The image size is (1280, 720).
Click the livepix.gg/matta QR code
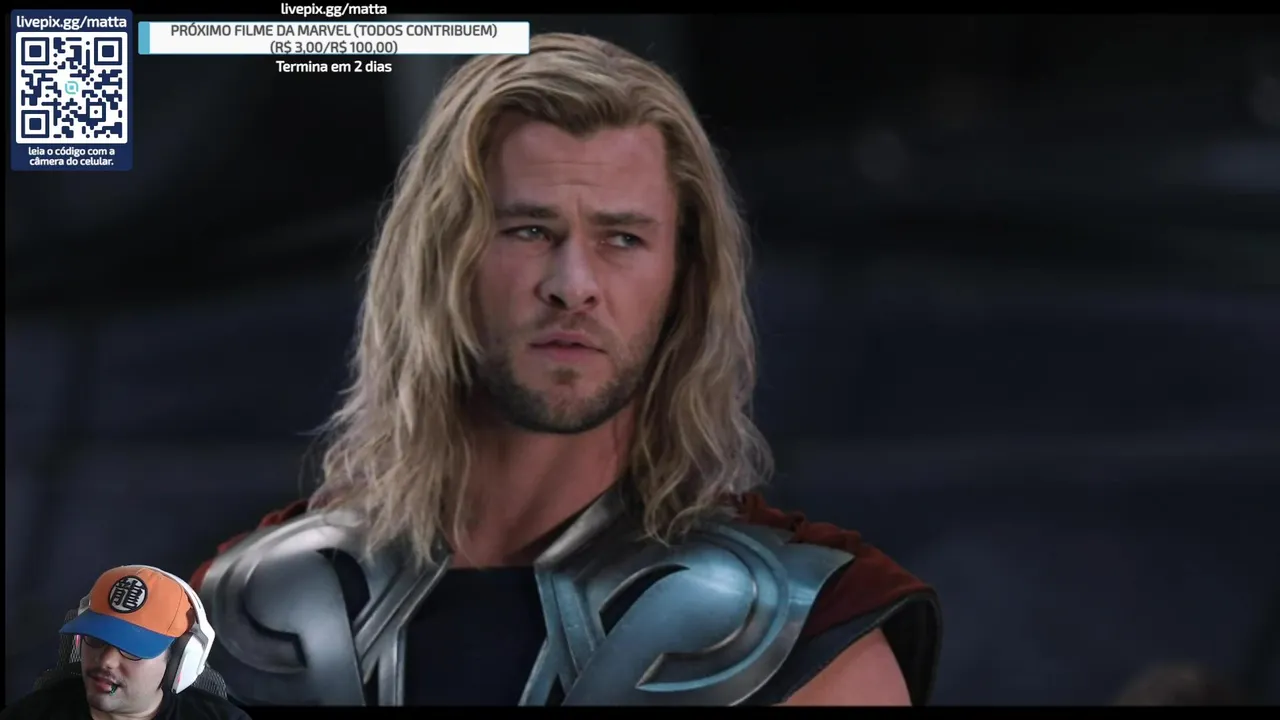click(x=72, y=88)
